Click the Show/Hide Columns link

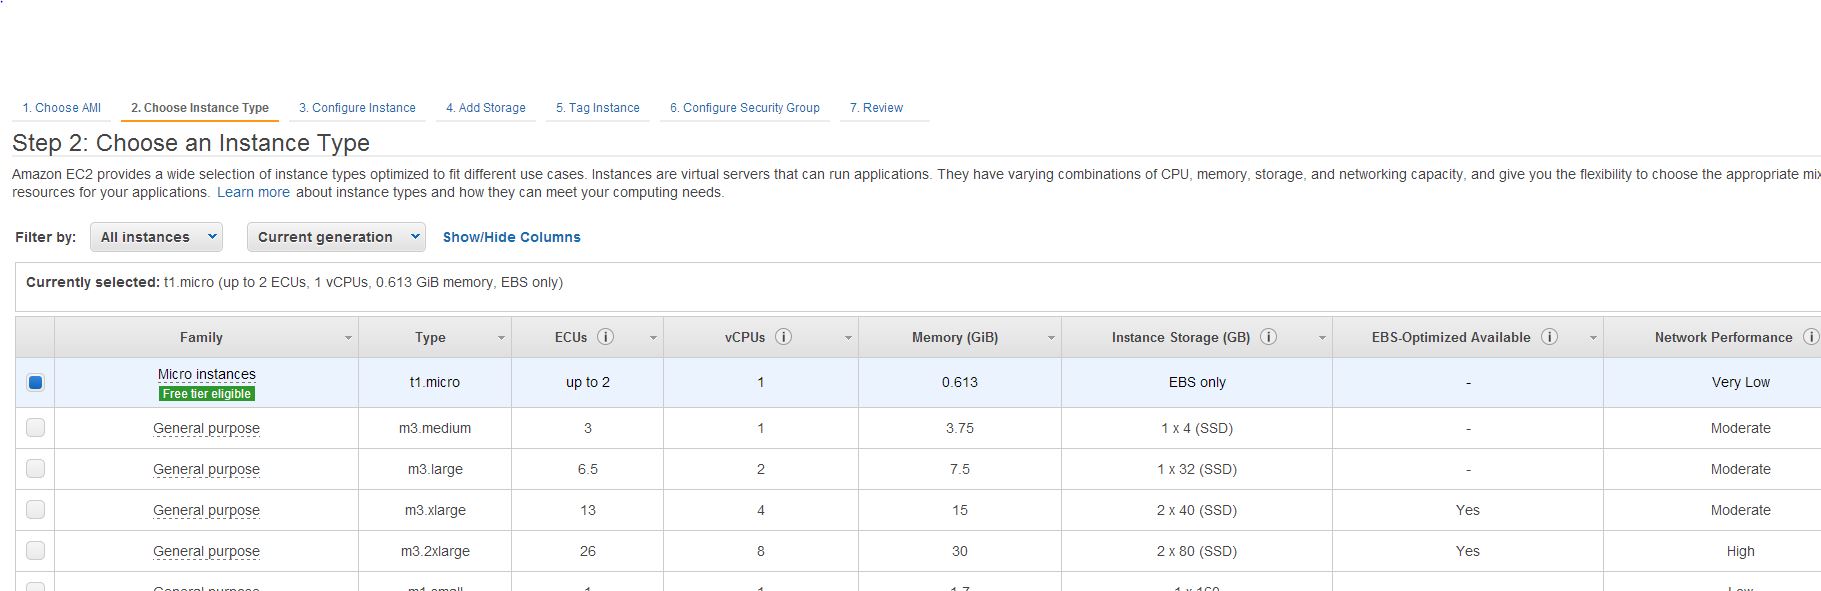tap(512, 237)
